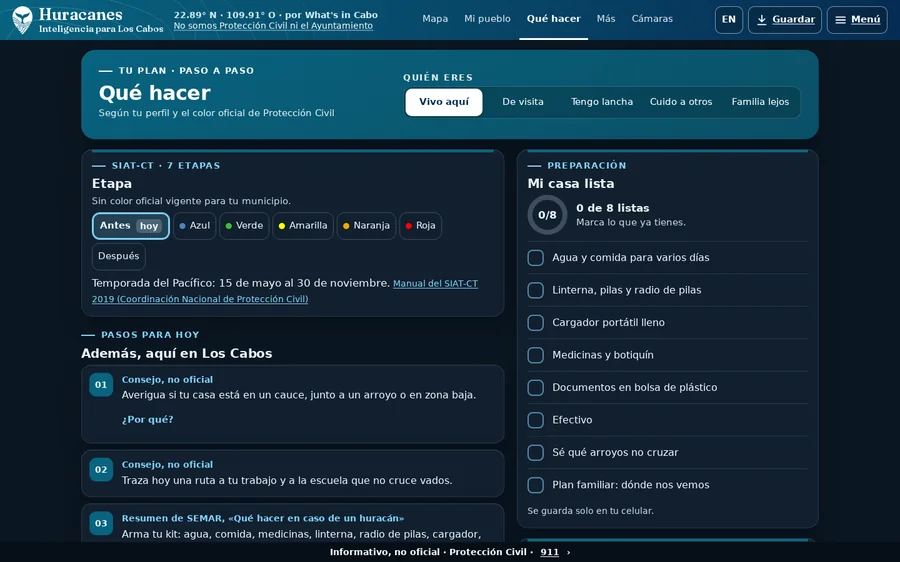
Task: Check Medicinas y botiquín
Action: pyautogui.click(x=536, y=355)
